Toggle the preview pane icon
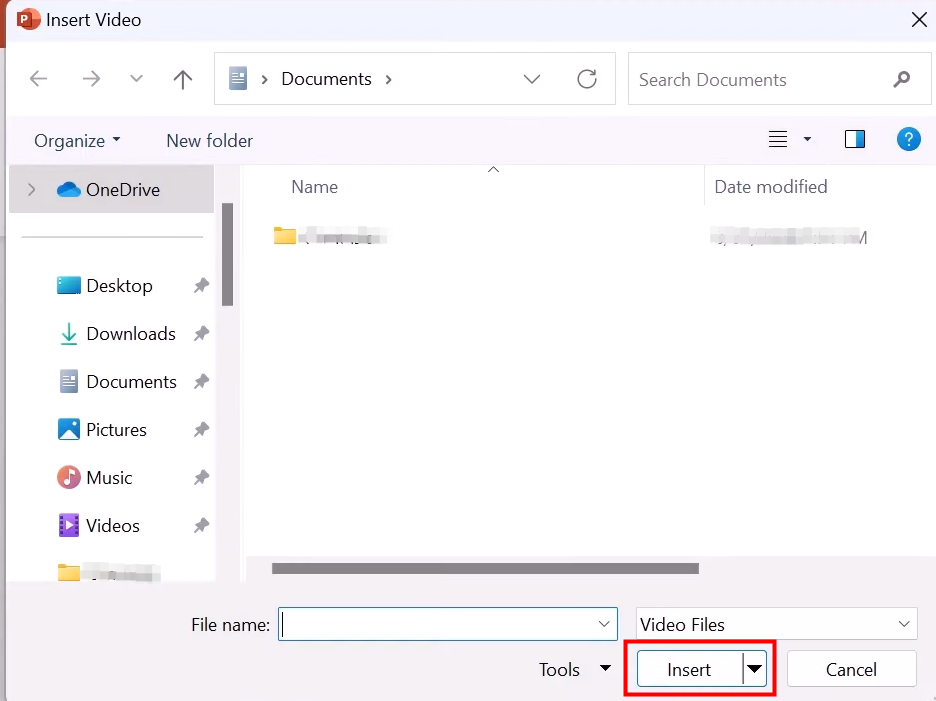The image size is (936, 701). pos(854,140)
